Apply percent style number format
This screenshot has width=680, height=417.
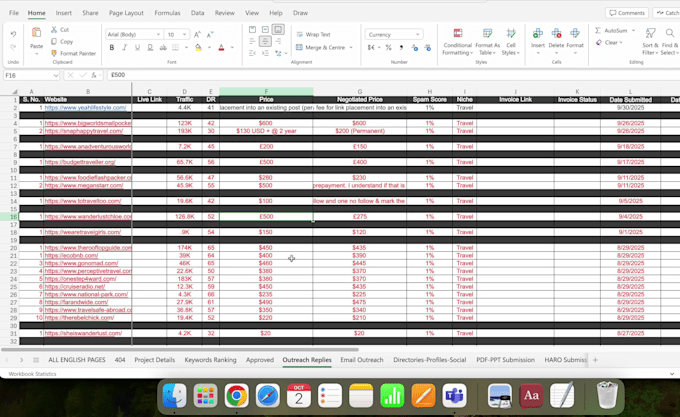point(389,48)
